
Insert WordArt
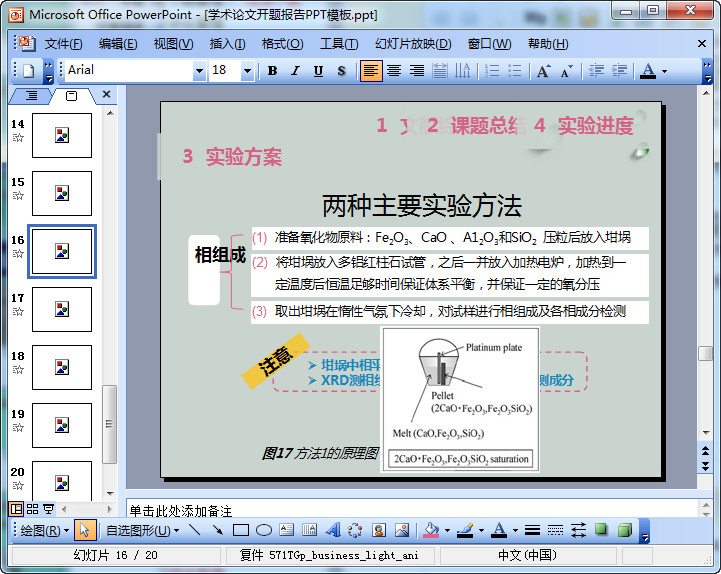click(333, 530)
